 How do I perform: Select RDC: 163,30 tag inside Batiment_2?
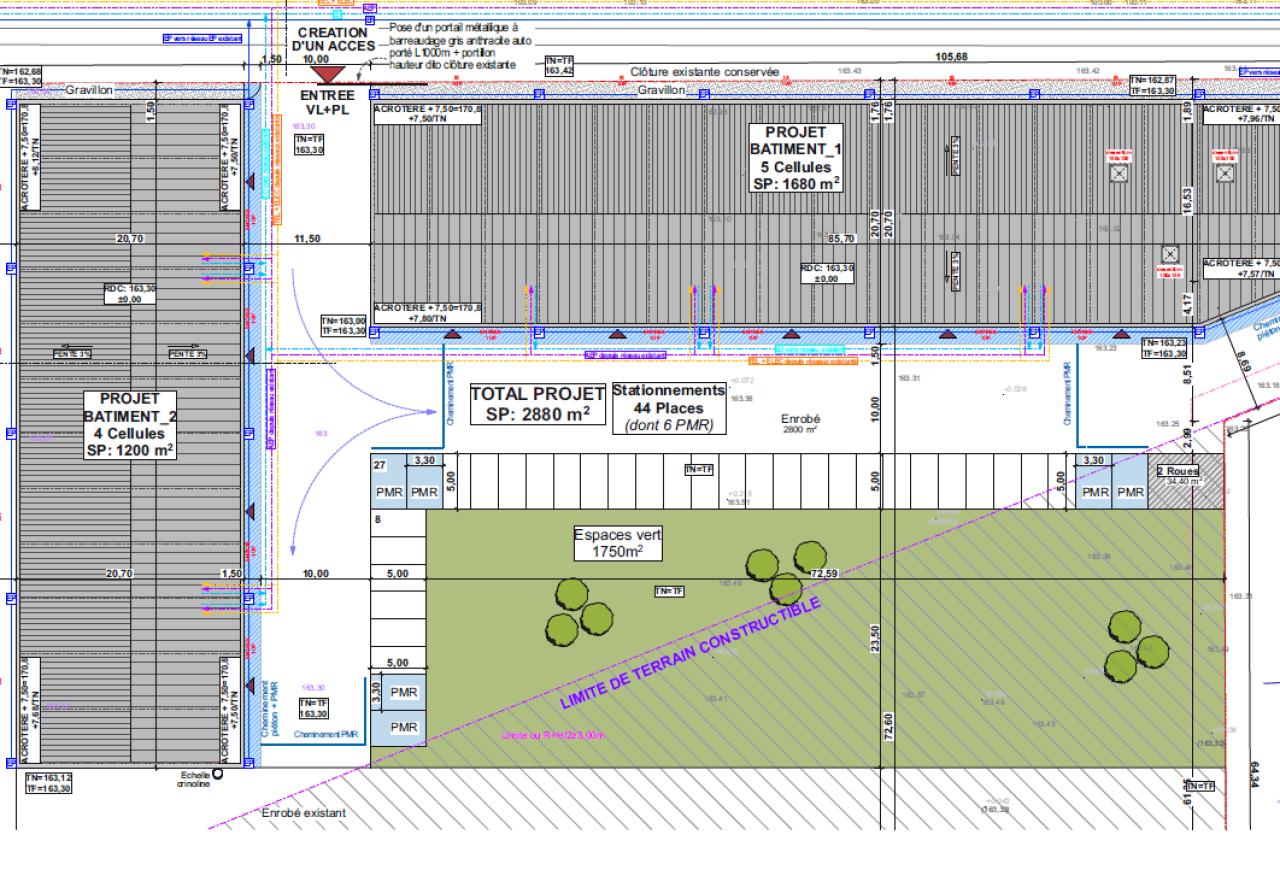[131, 294]
